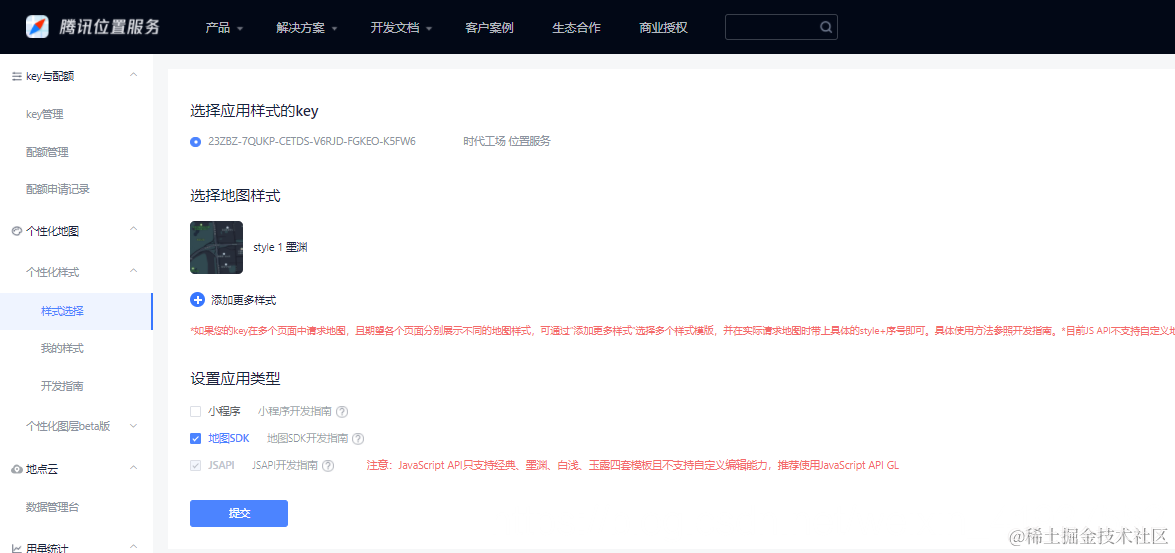This screenshot has width=1175, height=553.
Task: Click the style 1 墨渊 label
Action: pos(281,247)
